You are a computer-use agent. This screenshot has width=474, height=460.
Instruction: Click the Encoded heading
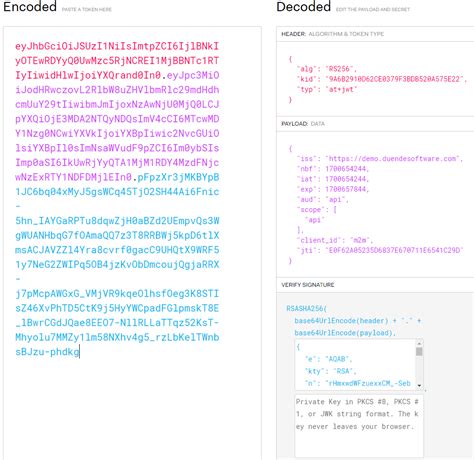point(30,7)
